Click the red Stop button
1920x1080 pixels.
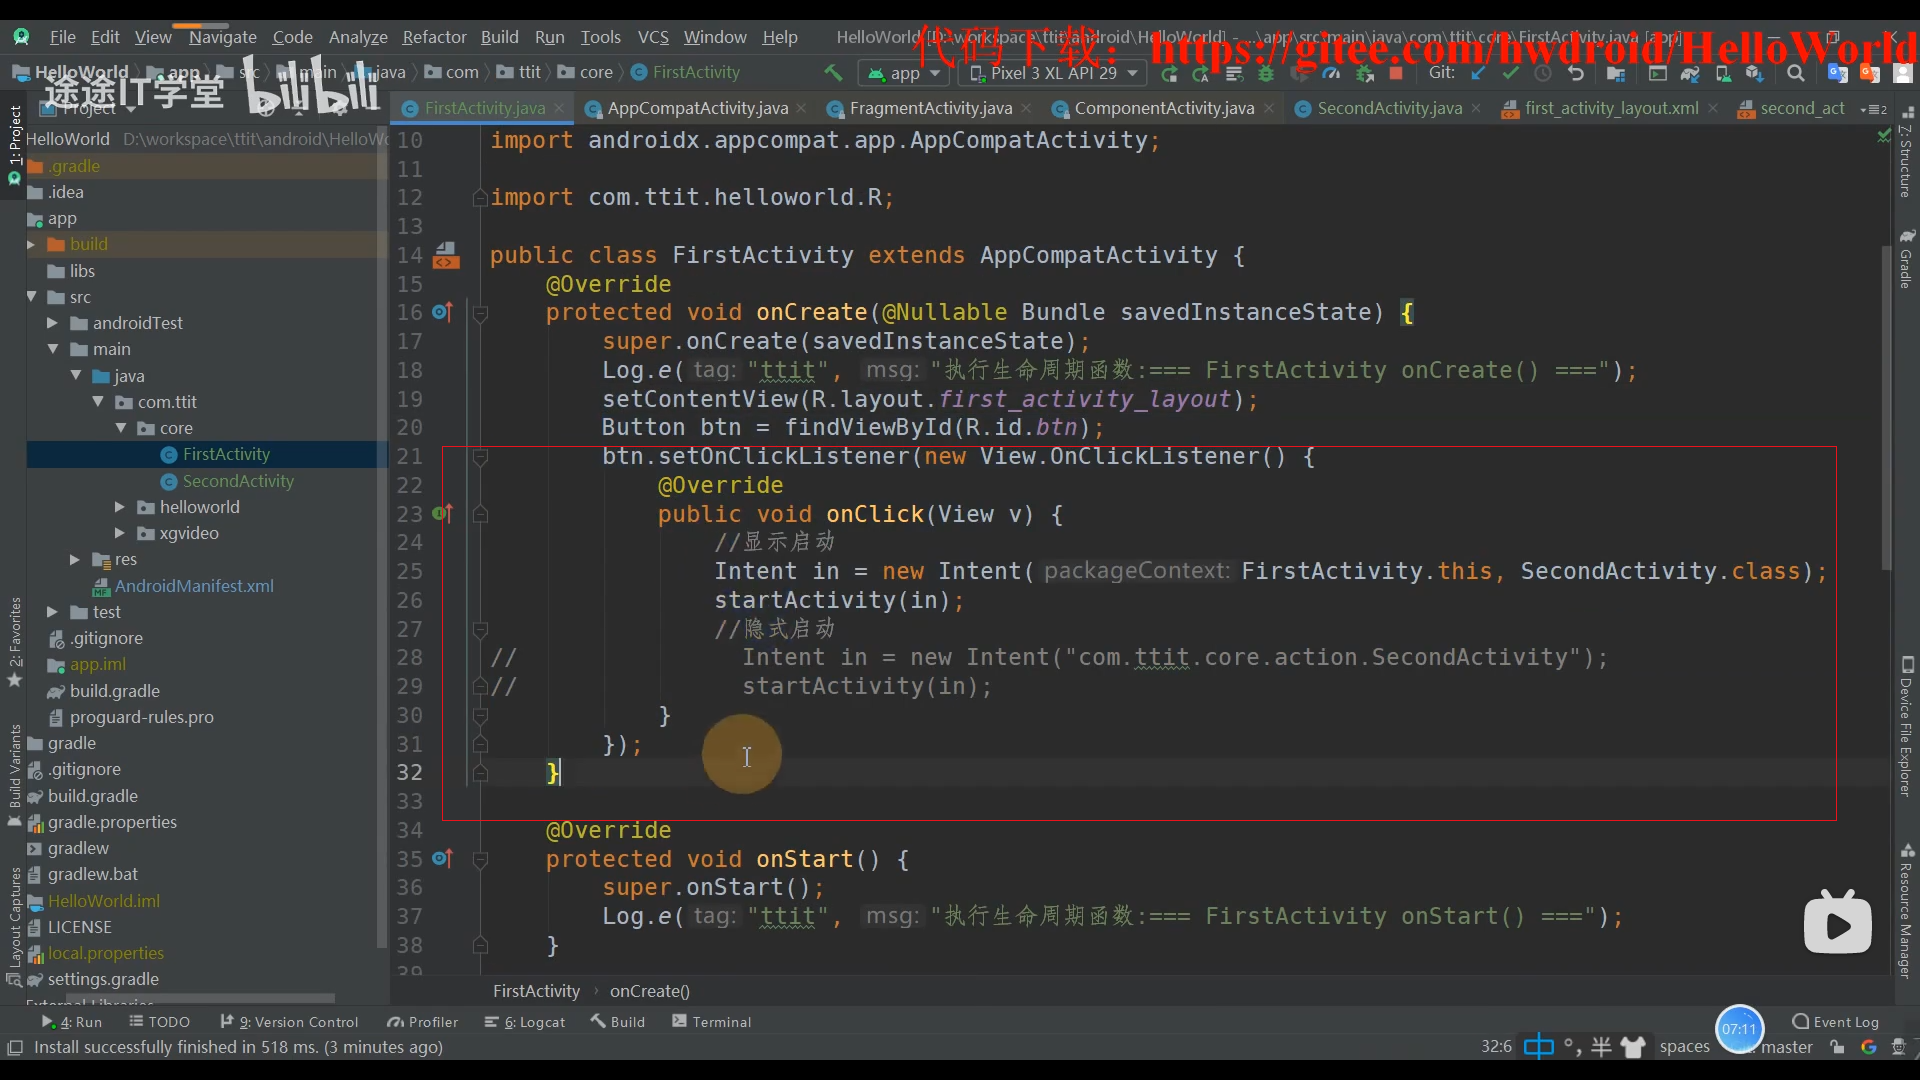[1396, 73]
